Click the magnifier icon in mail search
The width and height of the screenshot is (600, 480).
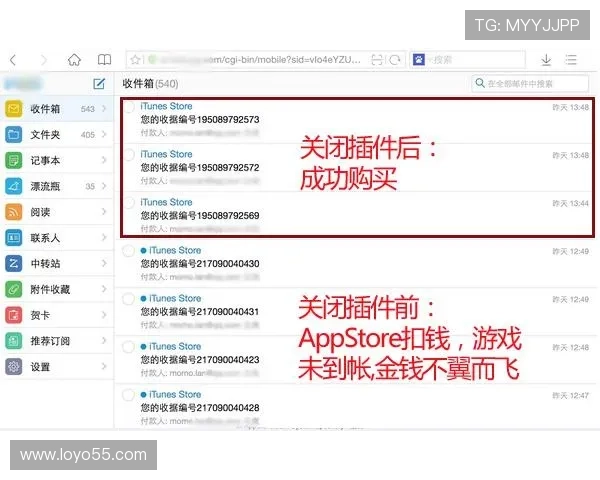tap(480, 83)
